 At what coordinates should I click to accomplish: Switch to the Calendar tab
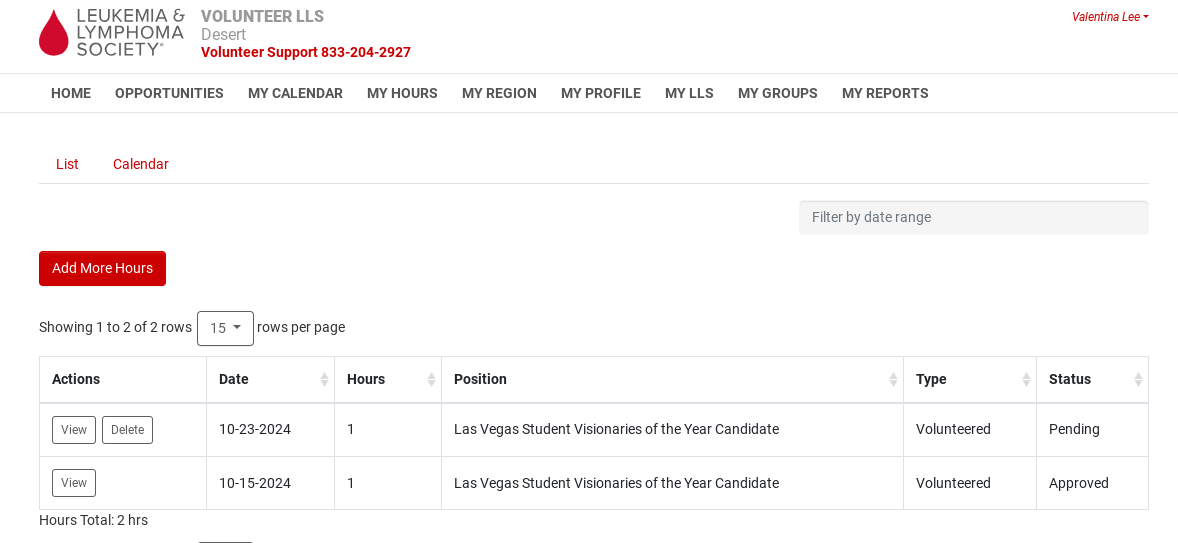point(140,164)
